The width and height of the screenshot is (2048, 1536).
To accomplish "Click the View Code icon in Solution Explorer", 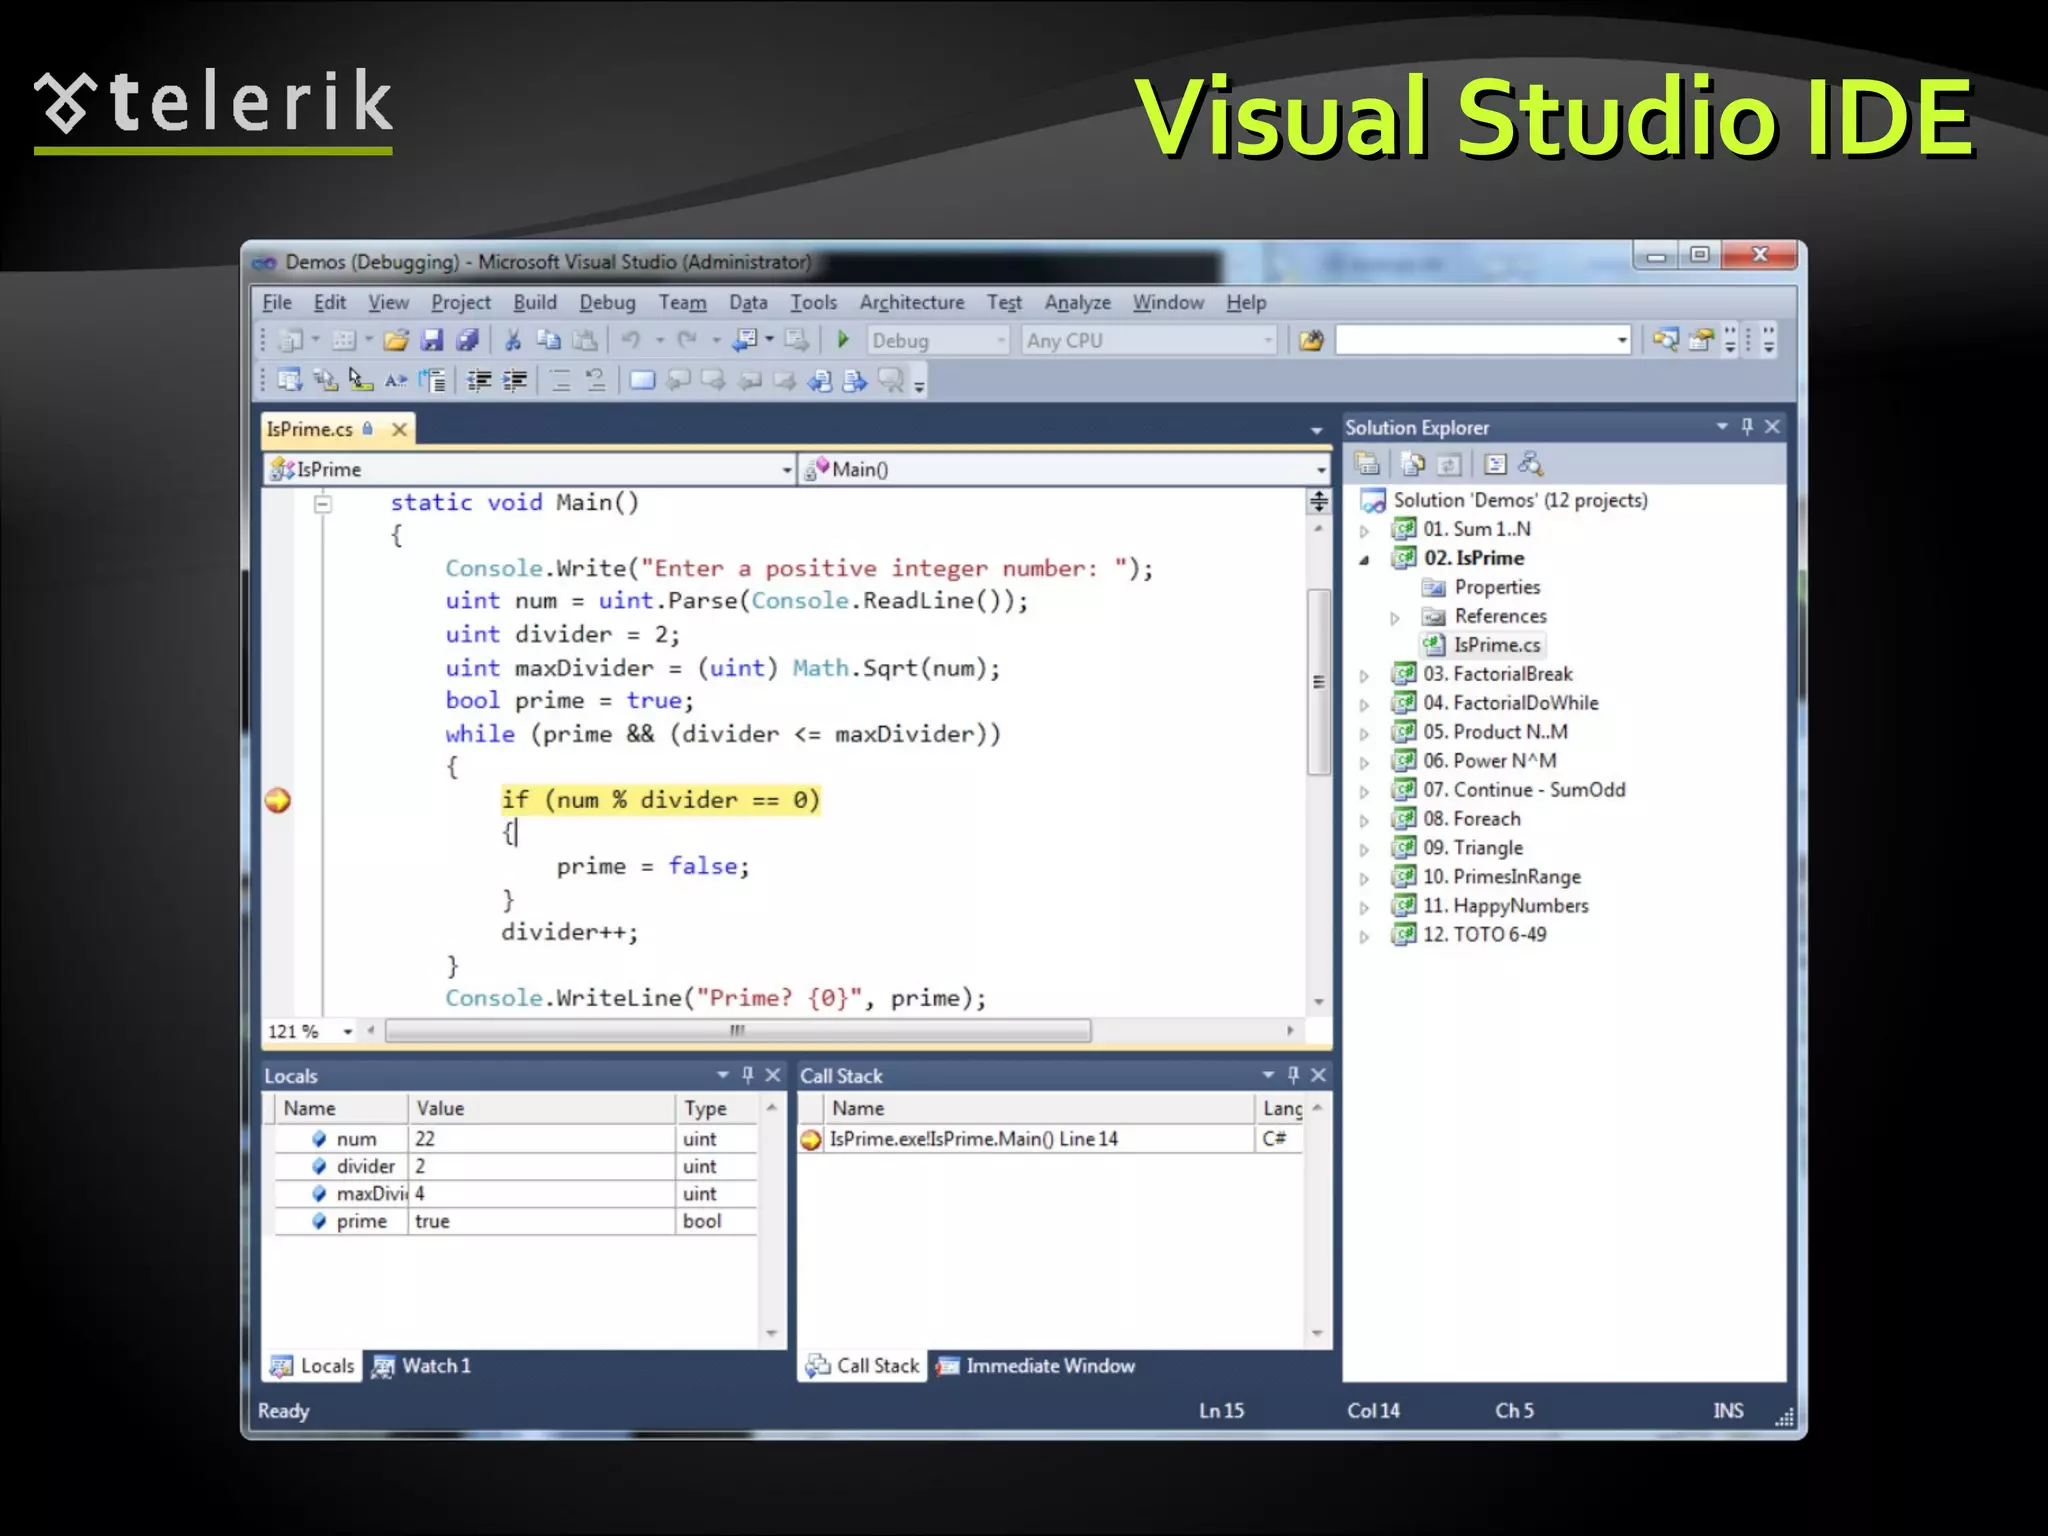I will click(x=1496, y=465).
